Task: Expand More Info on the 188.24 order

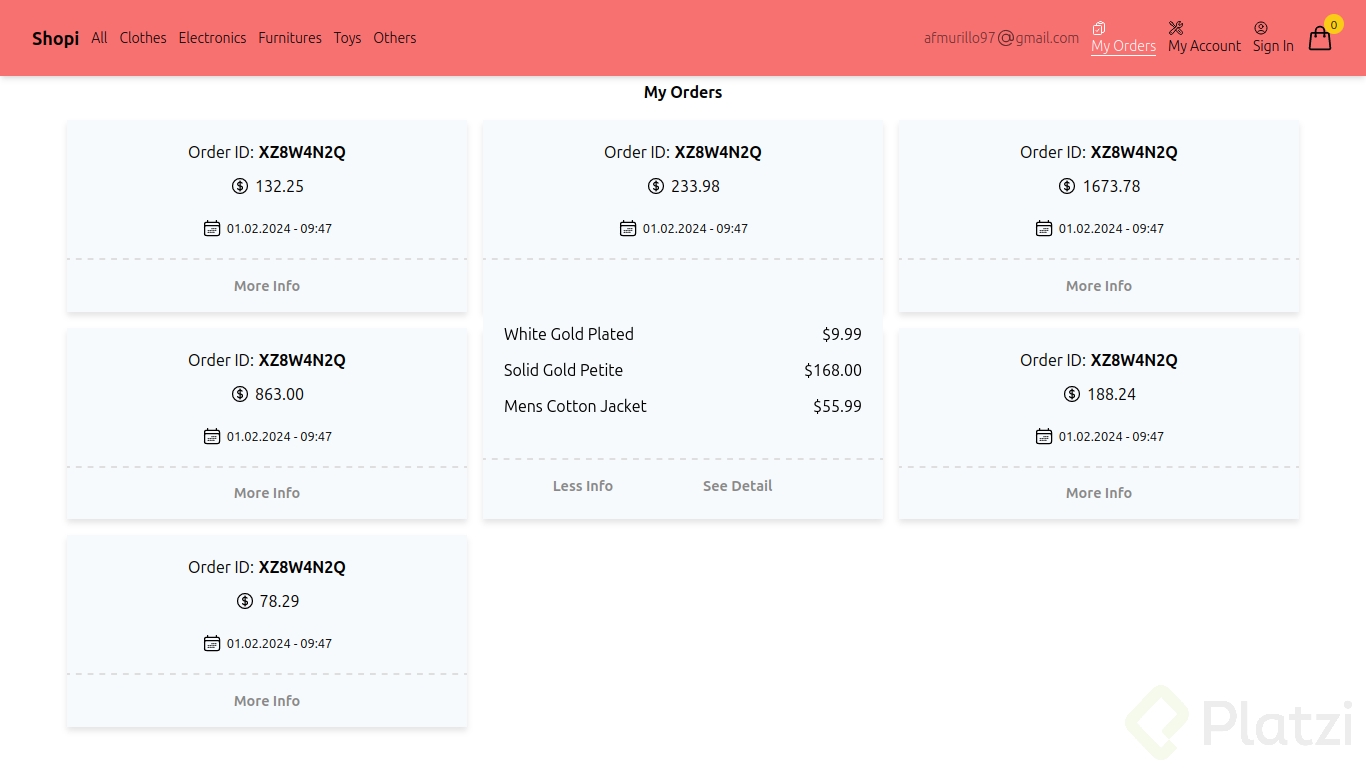Action: coord(1099,493)
